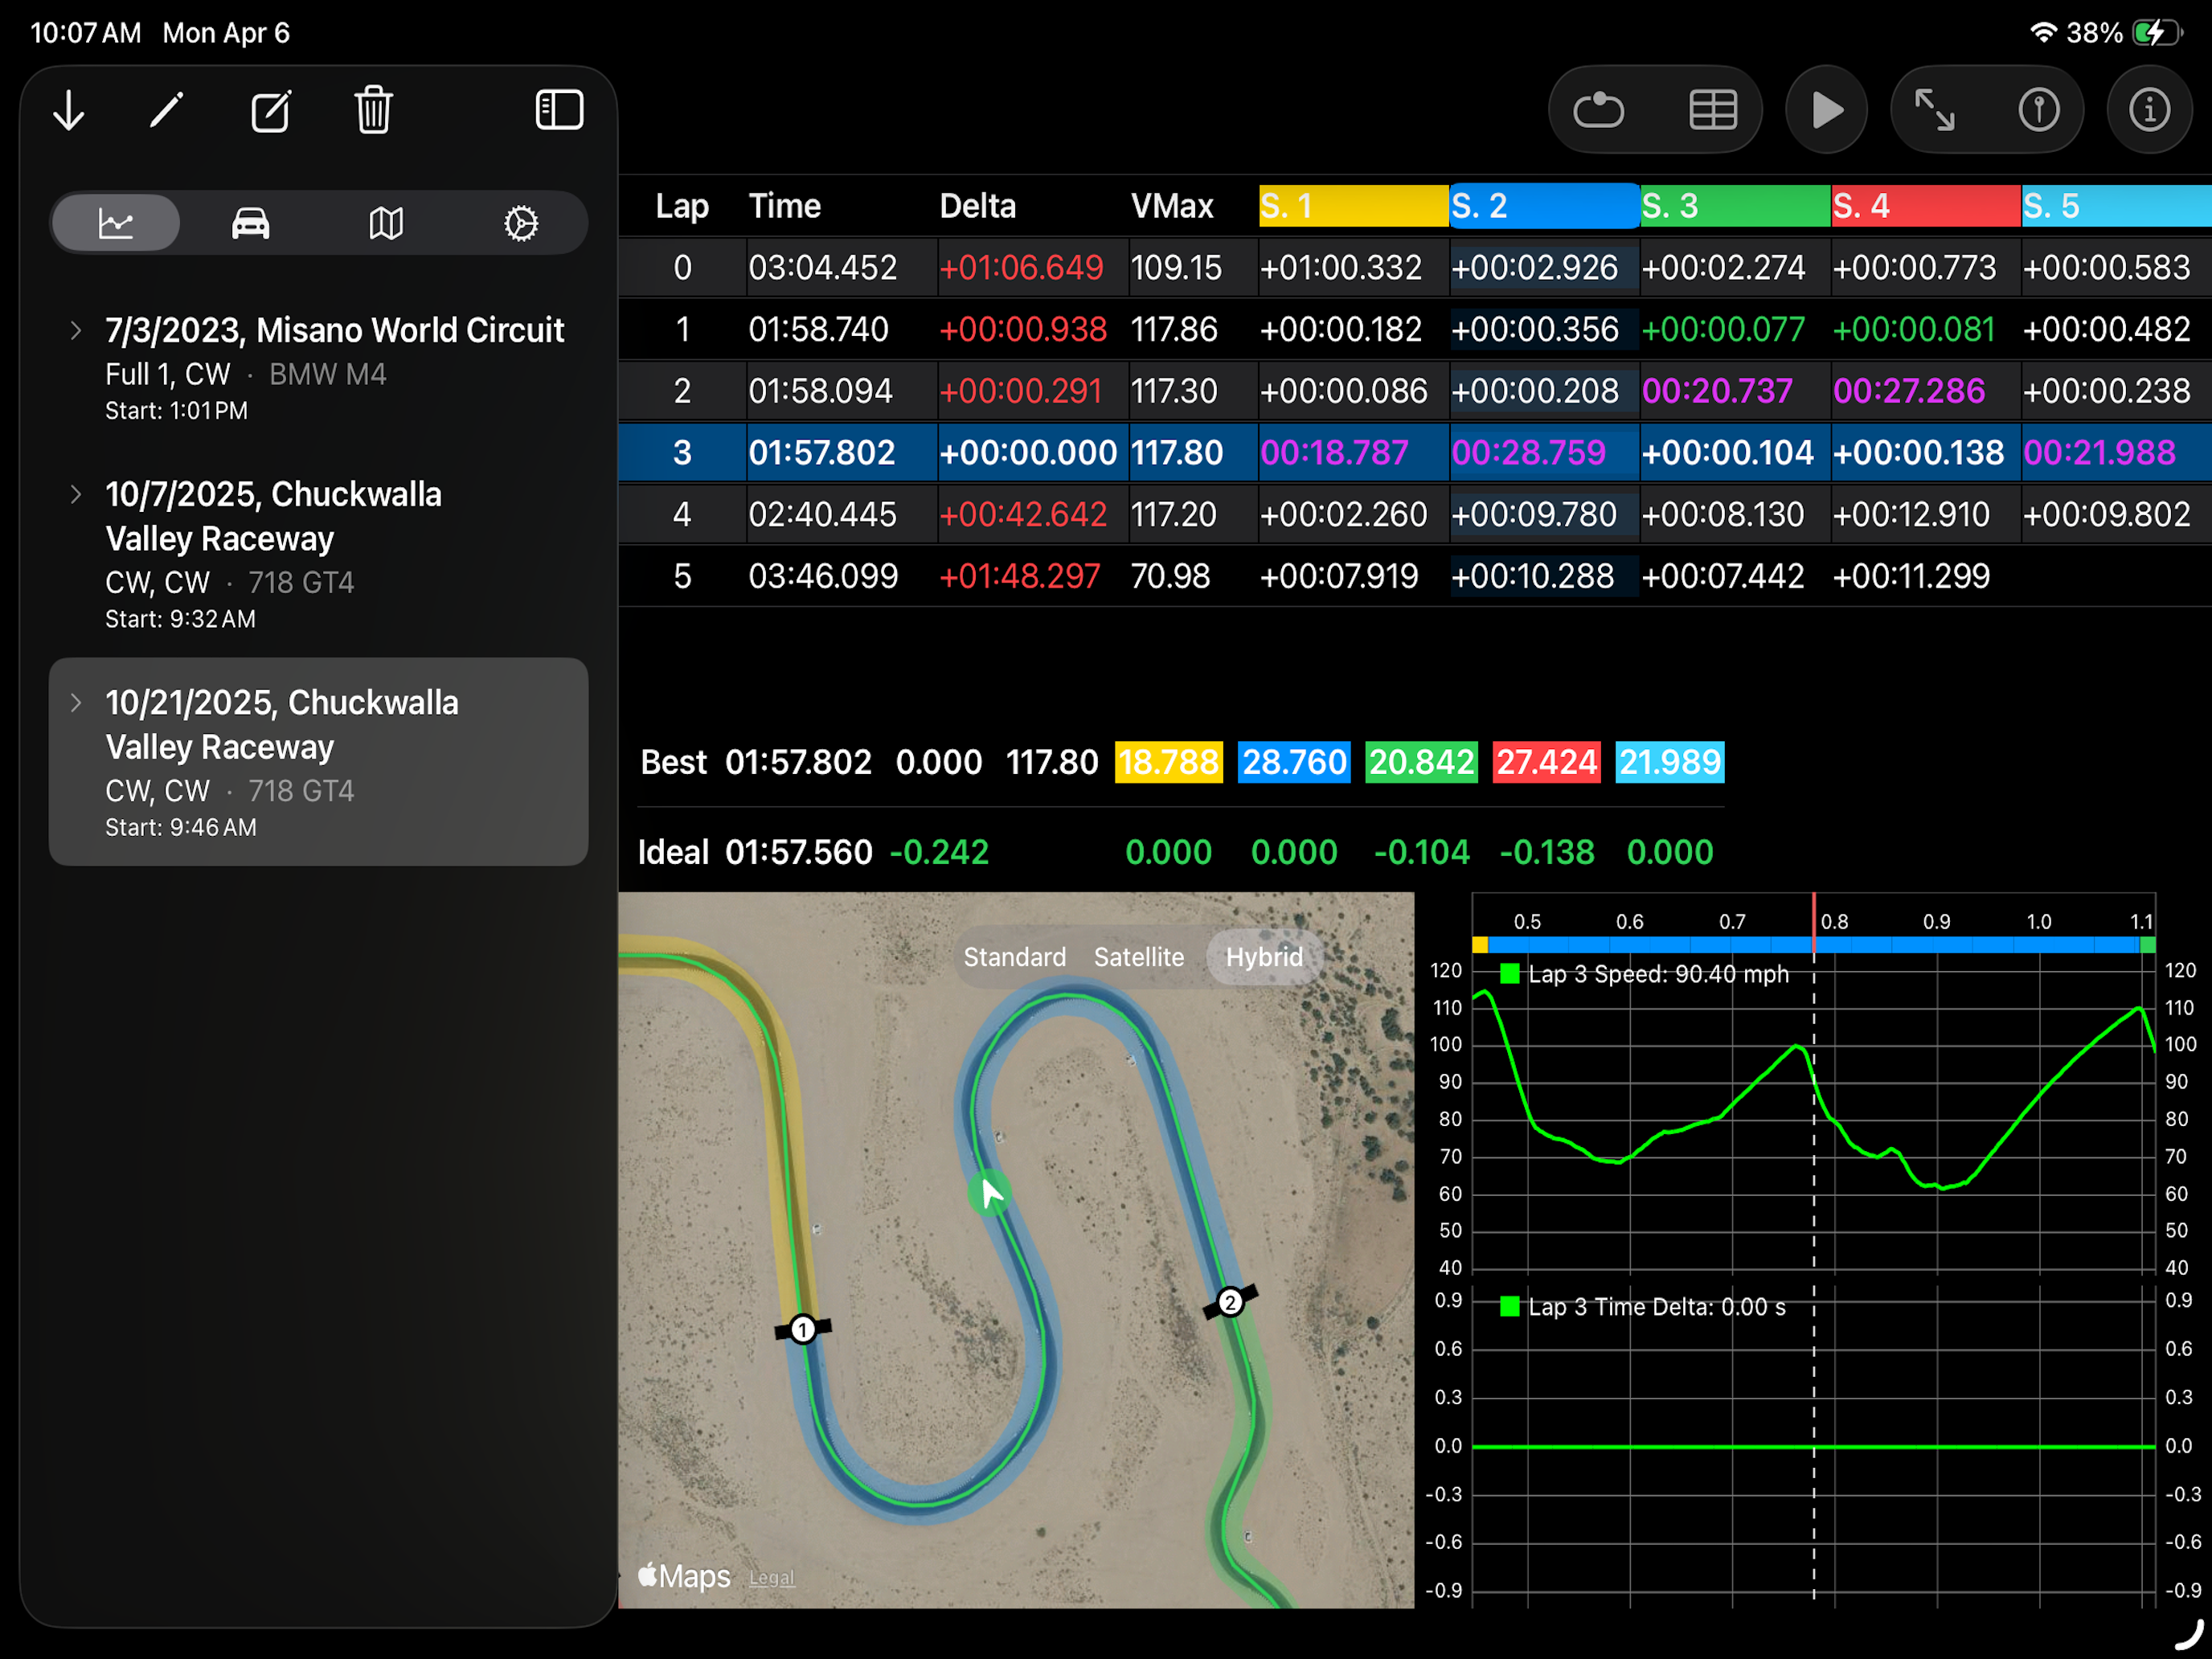The image size is (2212, 1659).
Task: Select the BMW M4 Misano session row
Action: tap(318, 368)
